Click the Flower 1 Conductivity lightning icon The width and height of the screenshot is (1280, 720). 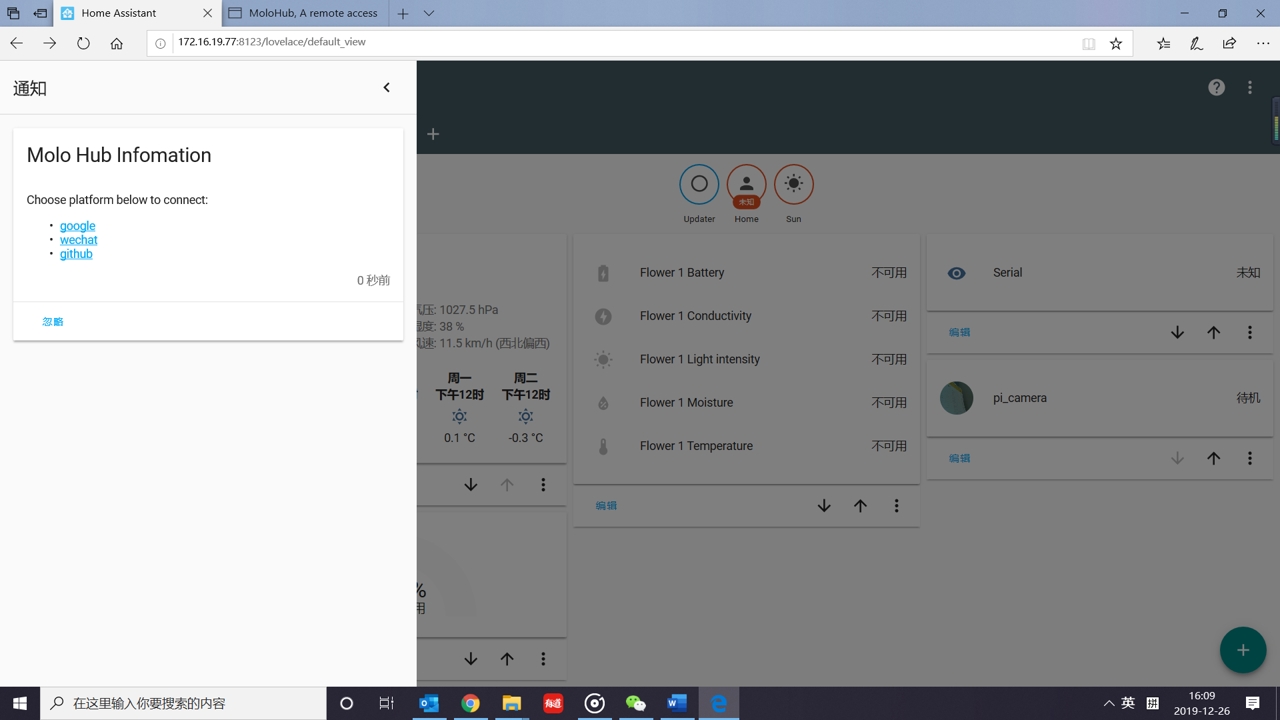click(603, 315)
